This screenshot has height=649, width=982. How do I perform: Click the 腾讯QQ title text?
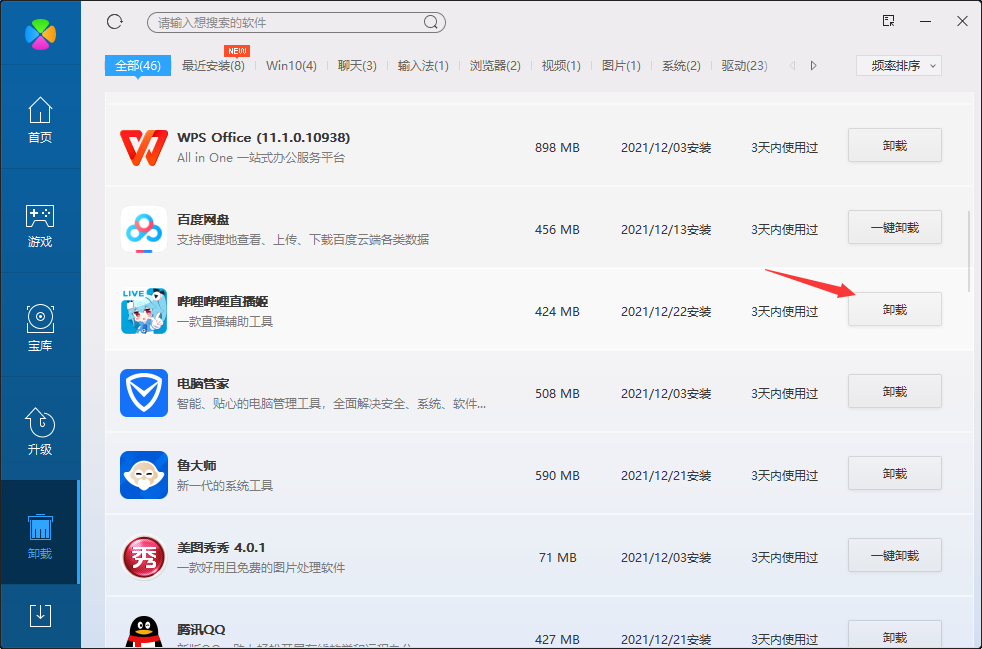point(201,630)
